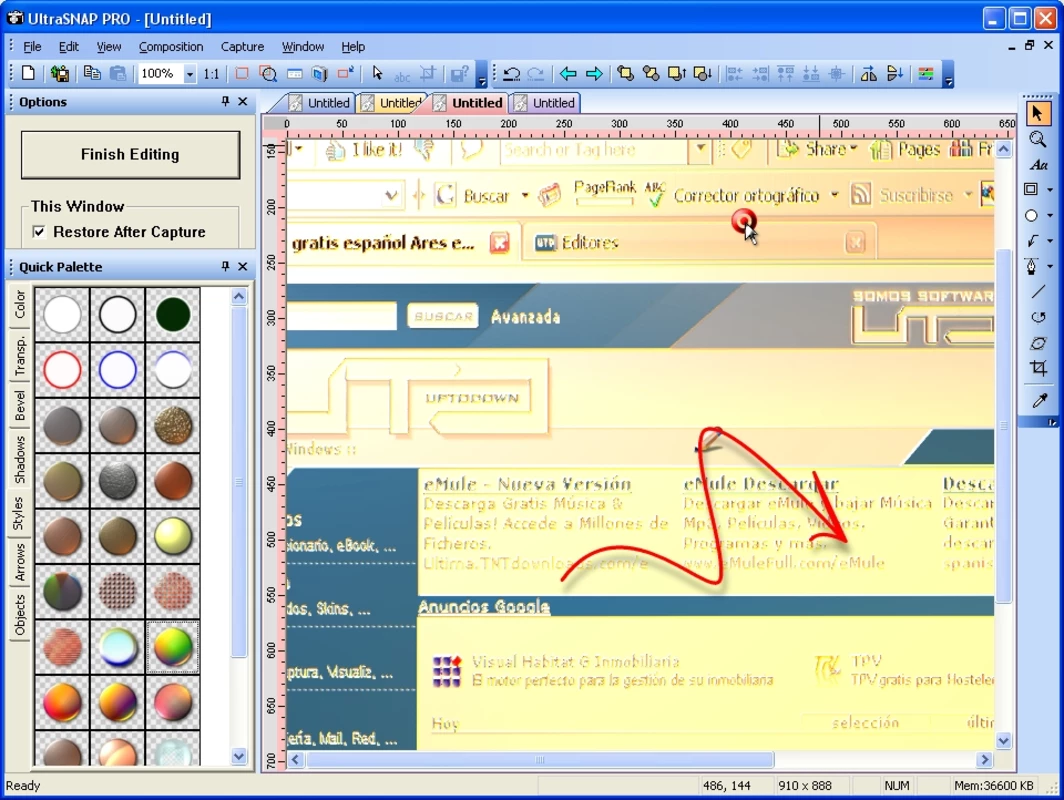Open the File menu

[x=32, y=47]
